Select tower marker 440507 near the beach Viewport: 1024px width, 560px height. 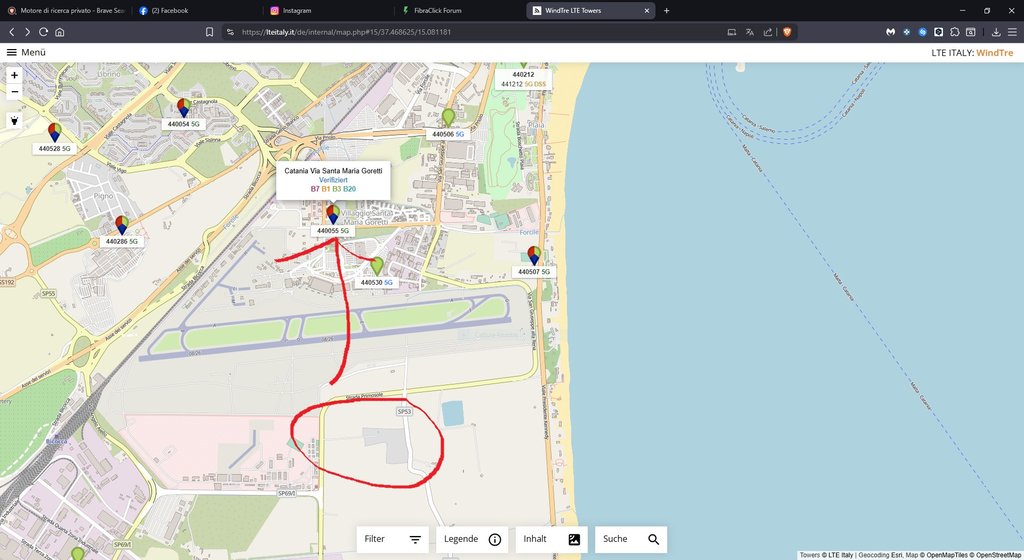534,255
